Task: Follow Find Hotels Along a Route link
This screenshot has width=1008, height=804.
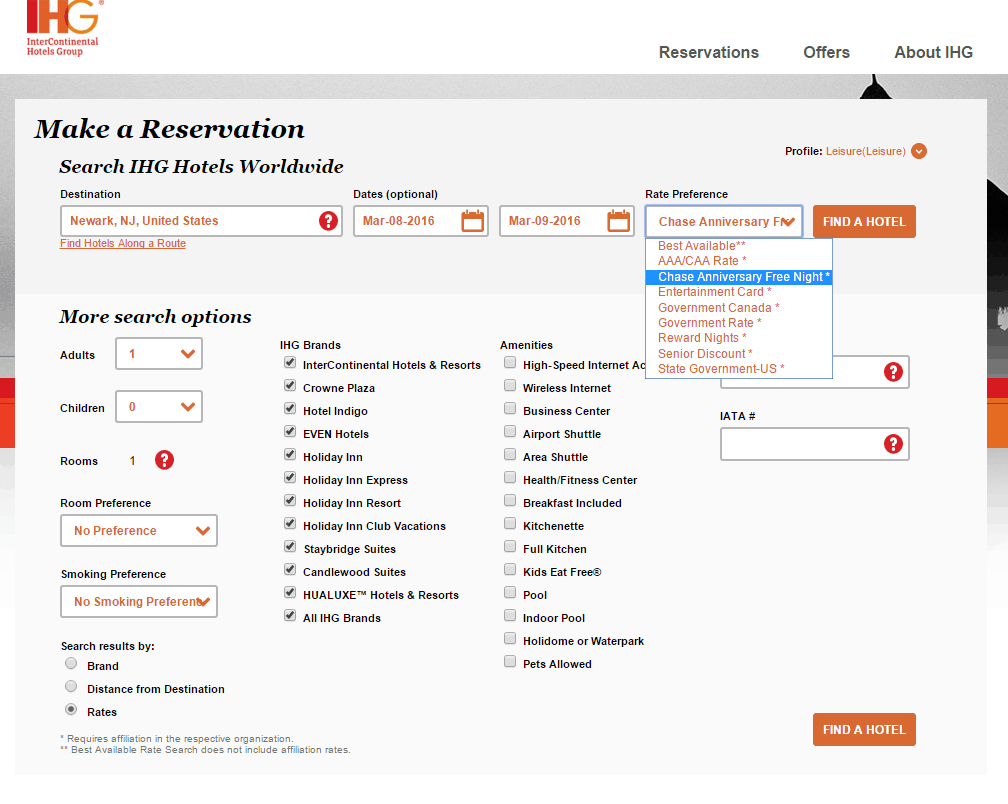Action: pyautogui.click(x=123, y=244)
